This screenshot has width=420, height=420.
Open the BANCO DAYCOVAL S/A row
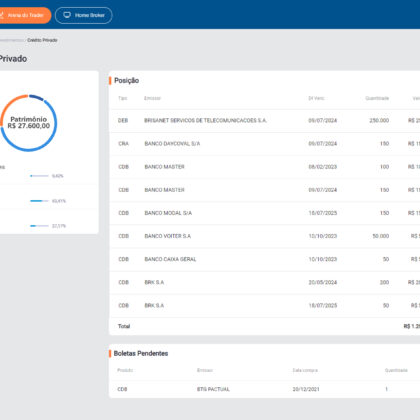click(264, 143)
